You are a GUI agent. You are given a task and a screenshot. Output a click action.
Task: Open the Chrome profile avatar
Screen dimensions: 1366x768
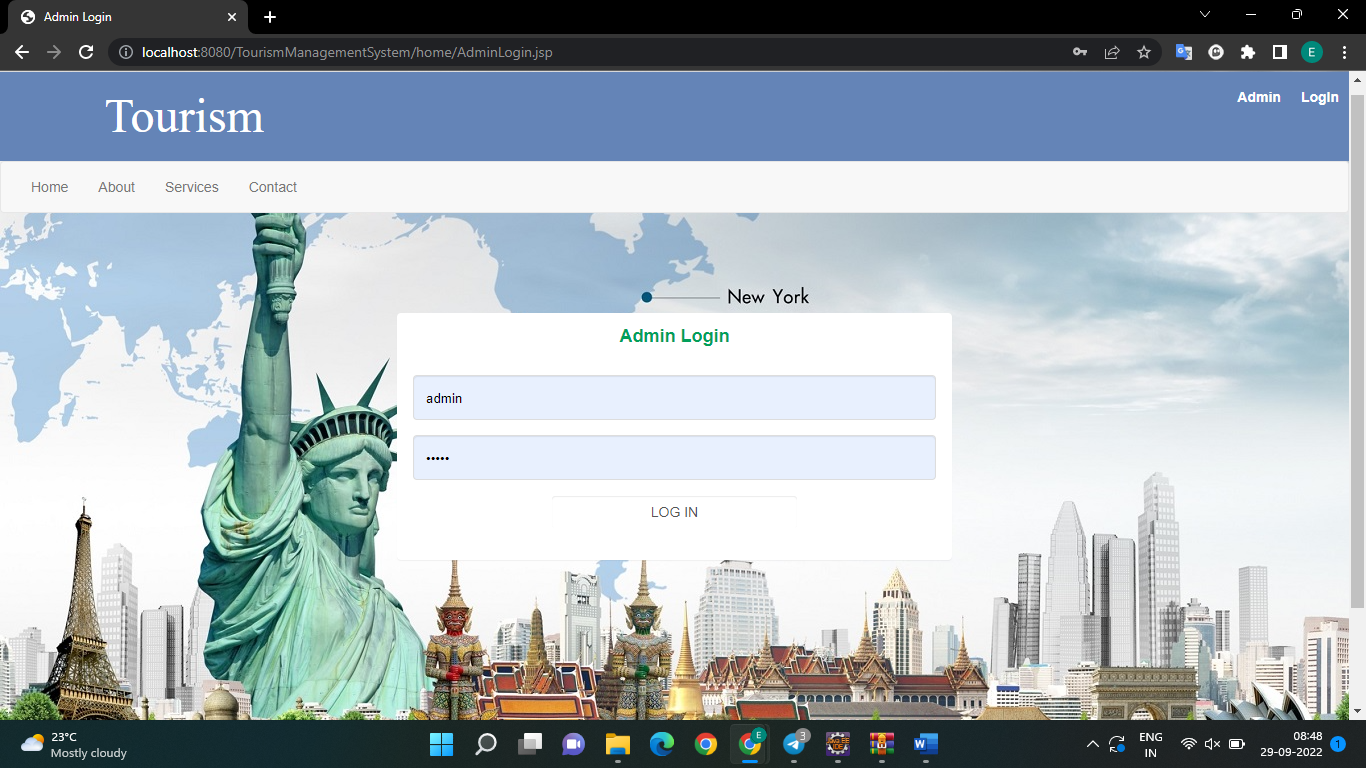point(1311,52)
